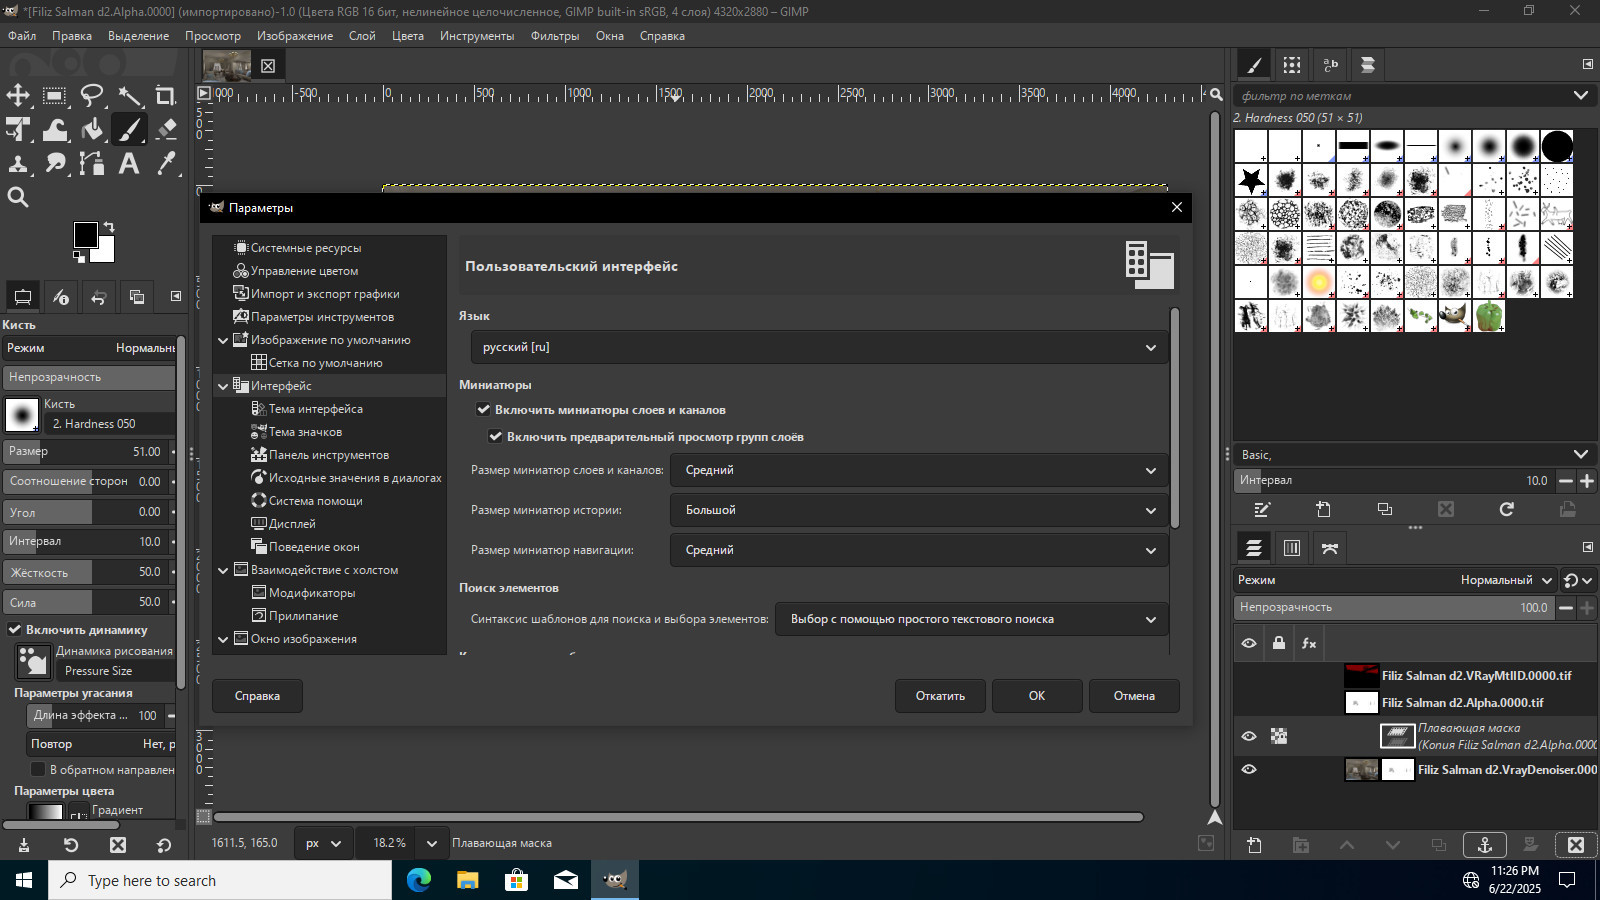Open layer and channel thumbnail size dropdown
Image resolution: width=1600 pixels, height=900 pixels.
(919, 470)
